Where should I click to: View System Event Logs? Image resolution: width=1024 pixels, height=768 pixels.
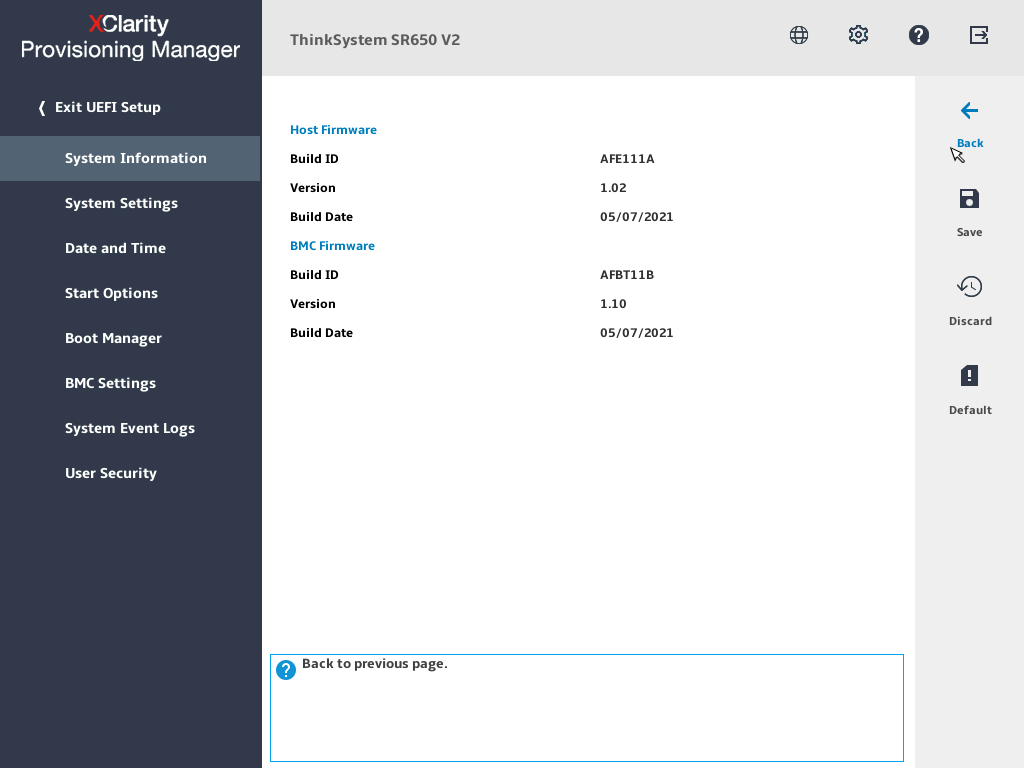click(x=130, y=428)
